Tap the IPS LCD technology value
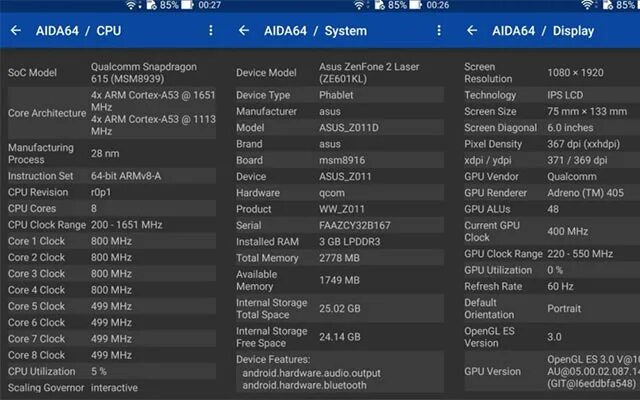This screenshot has height=400, width=640. [565, 95]
